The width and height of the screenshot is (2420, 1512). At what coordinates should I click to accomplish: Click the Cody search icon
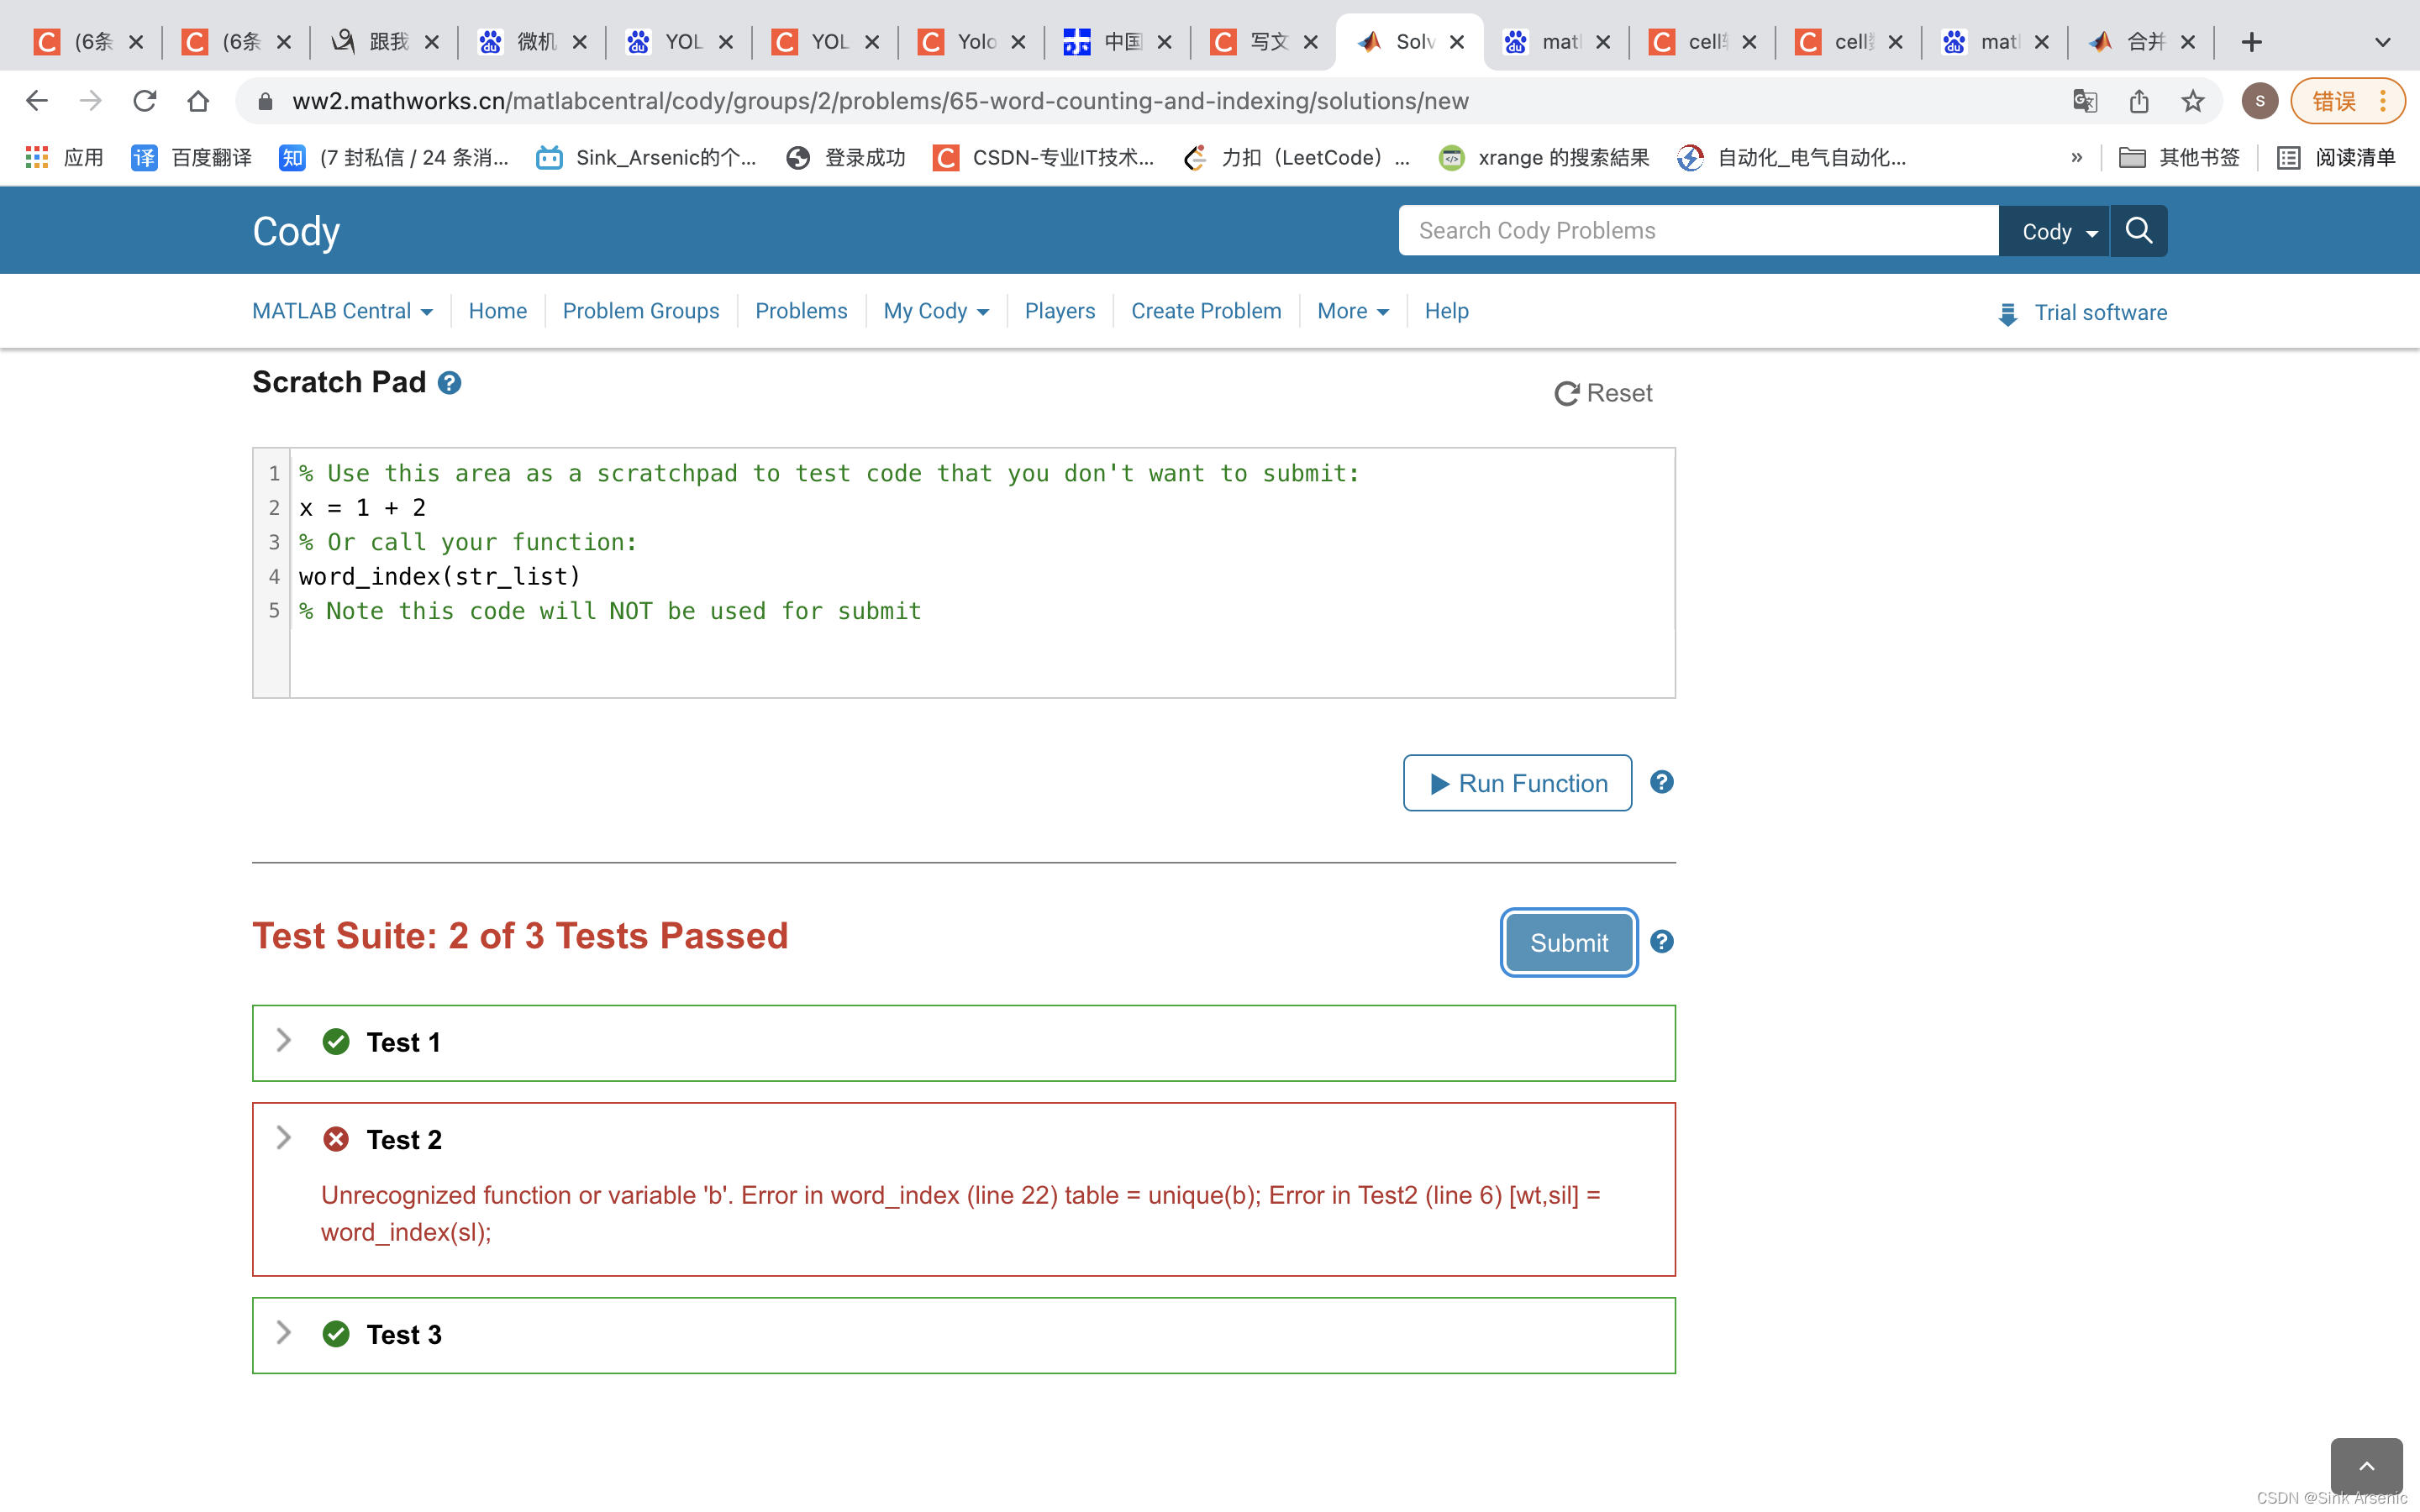click(2139, 228)
